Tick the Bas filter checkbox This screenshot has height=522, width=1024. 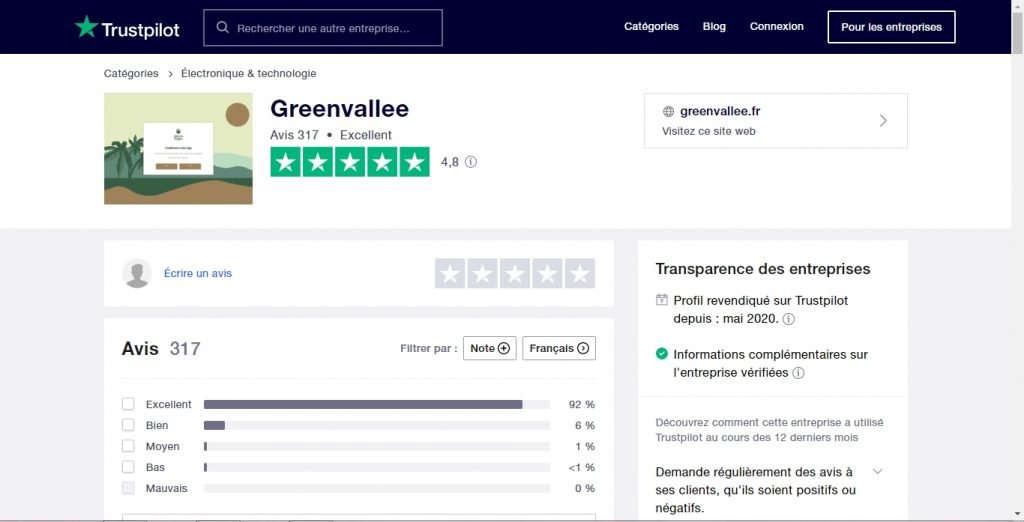[128, 467]
